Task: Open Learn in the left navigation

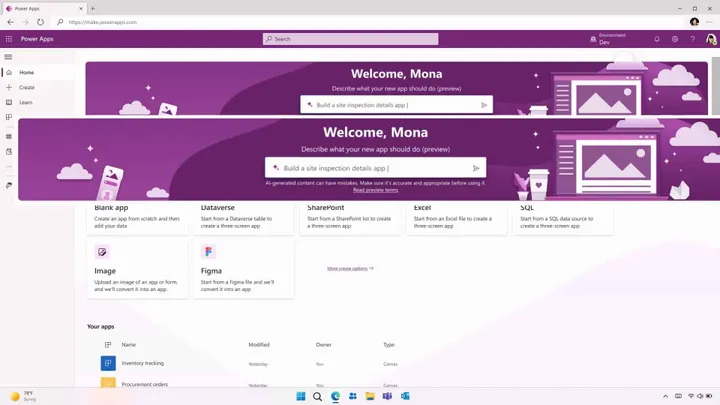Action: pos(25,102)
